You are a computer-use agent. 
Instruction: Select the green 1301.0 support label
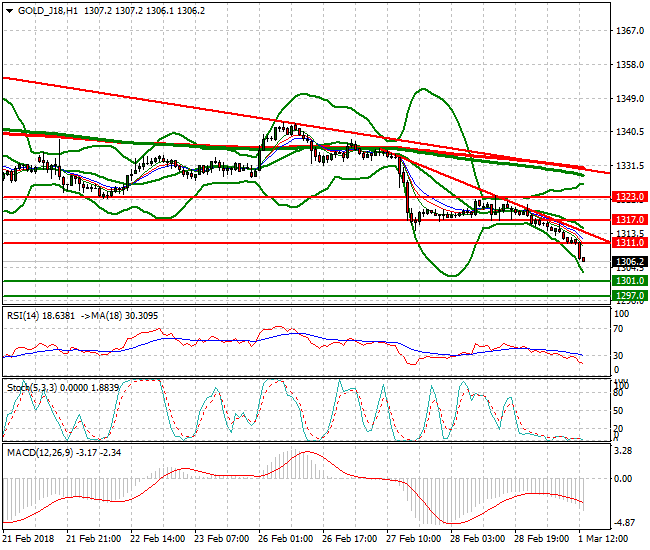pyautogui.click(x=630, y=281)
